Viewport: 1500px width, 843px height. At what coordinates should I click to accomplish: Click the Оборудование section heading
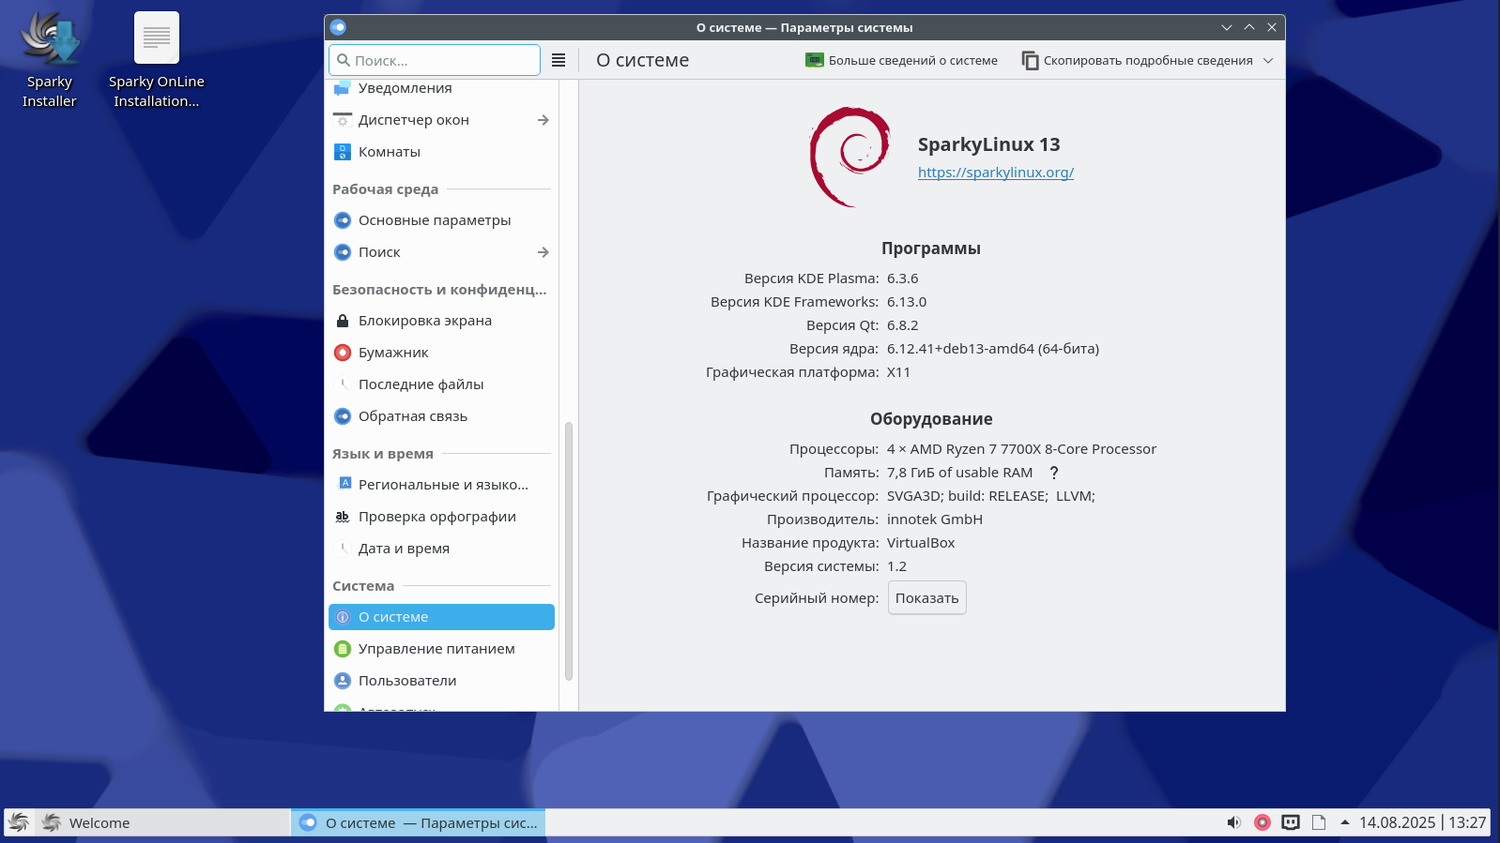point(931,419)
